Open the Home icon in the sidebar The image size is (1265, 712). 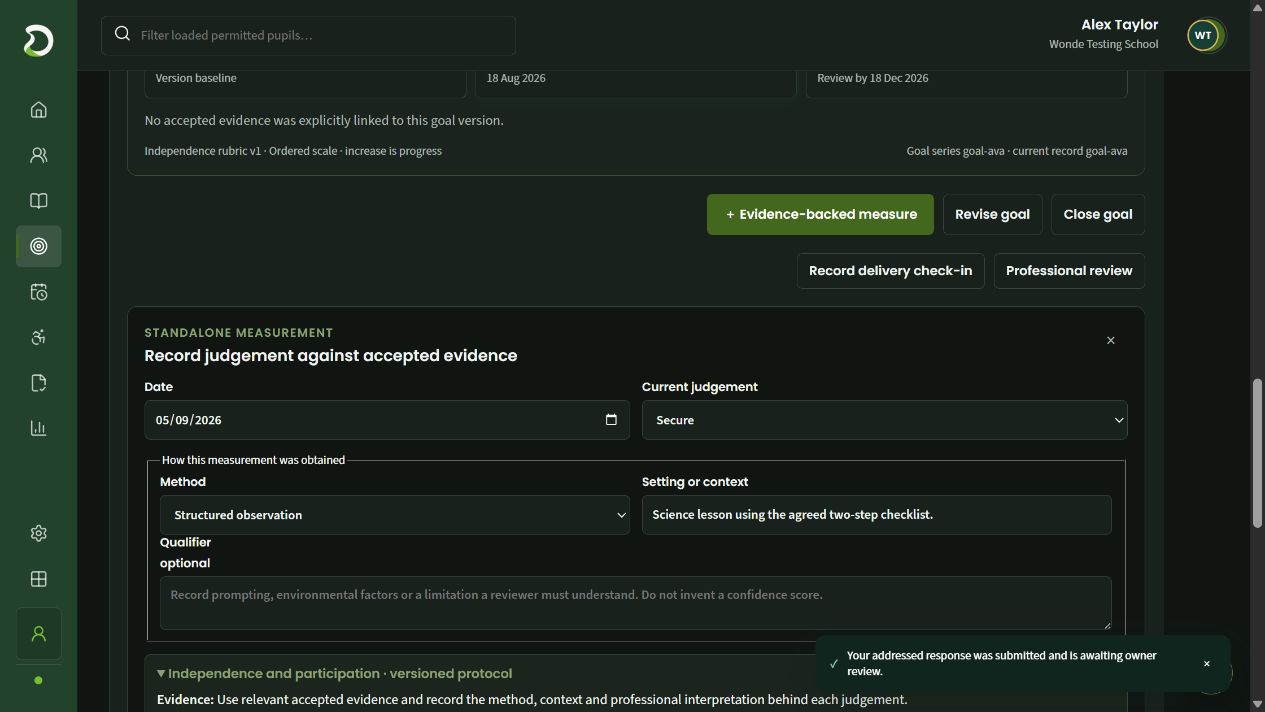38,110
